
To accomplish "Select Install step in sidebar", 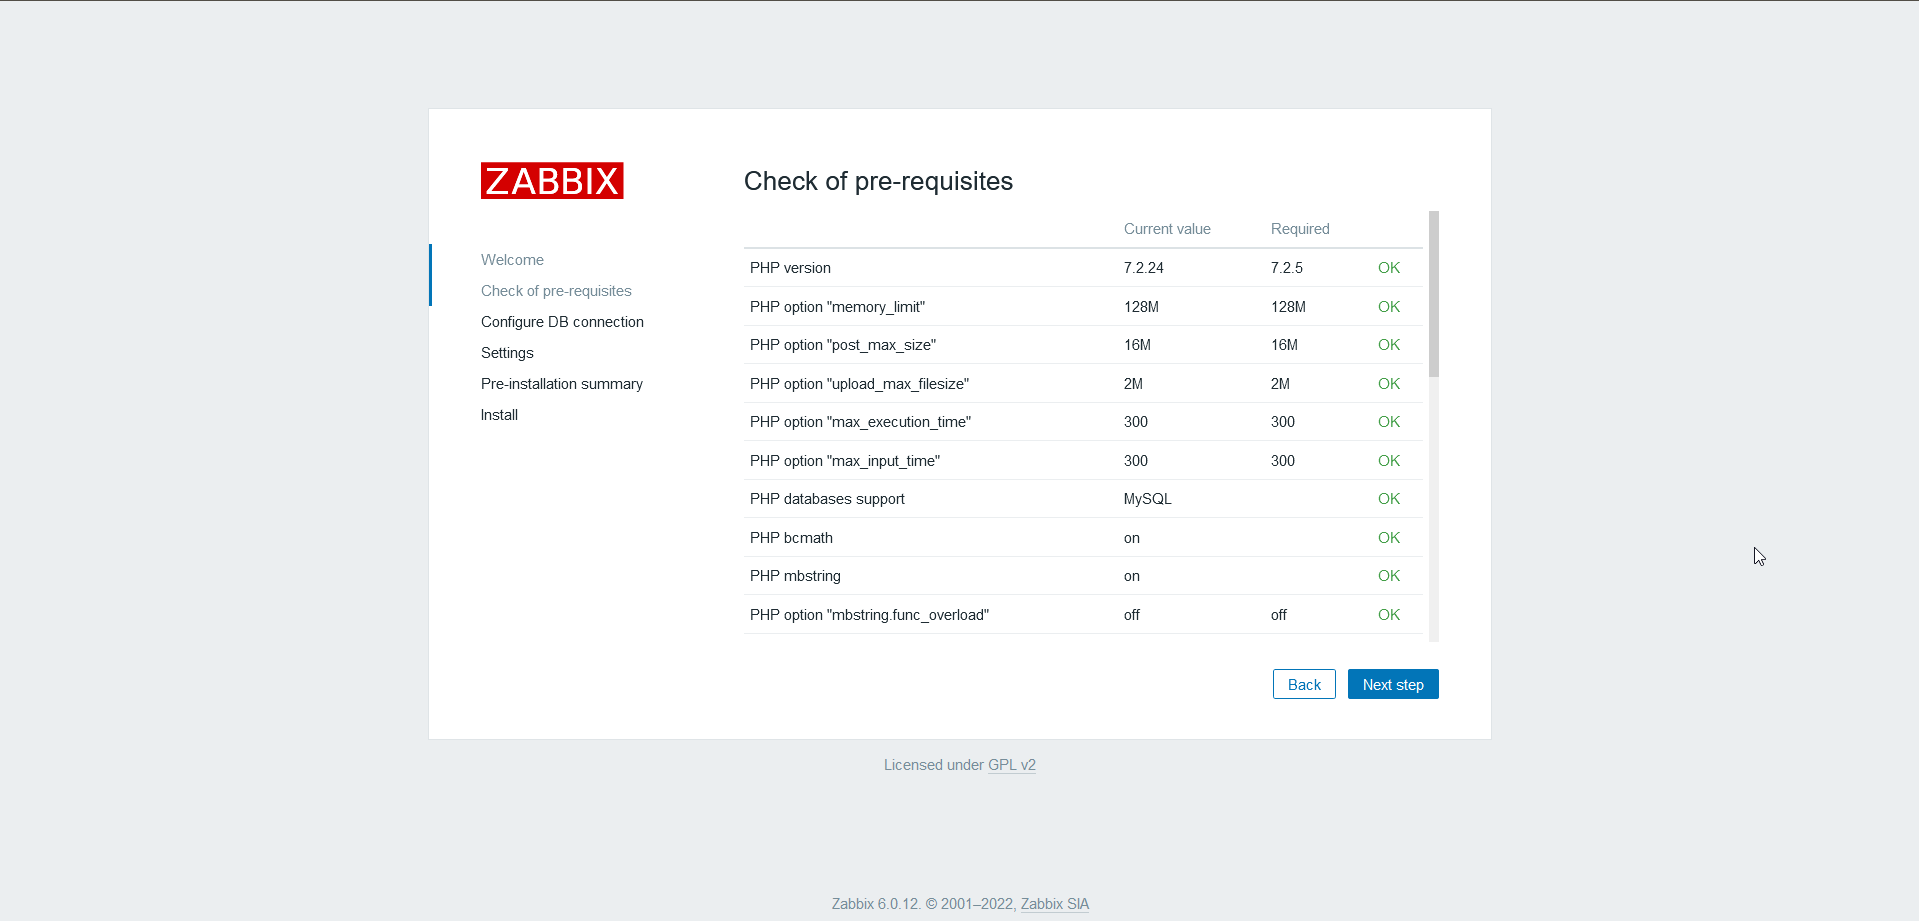I will (x=499, y=415).
